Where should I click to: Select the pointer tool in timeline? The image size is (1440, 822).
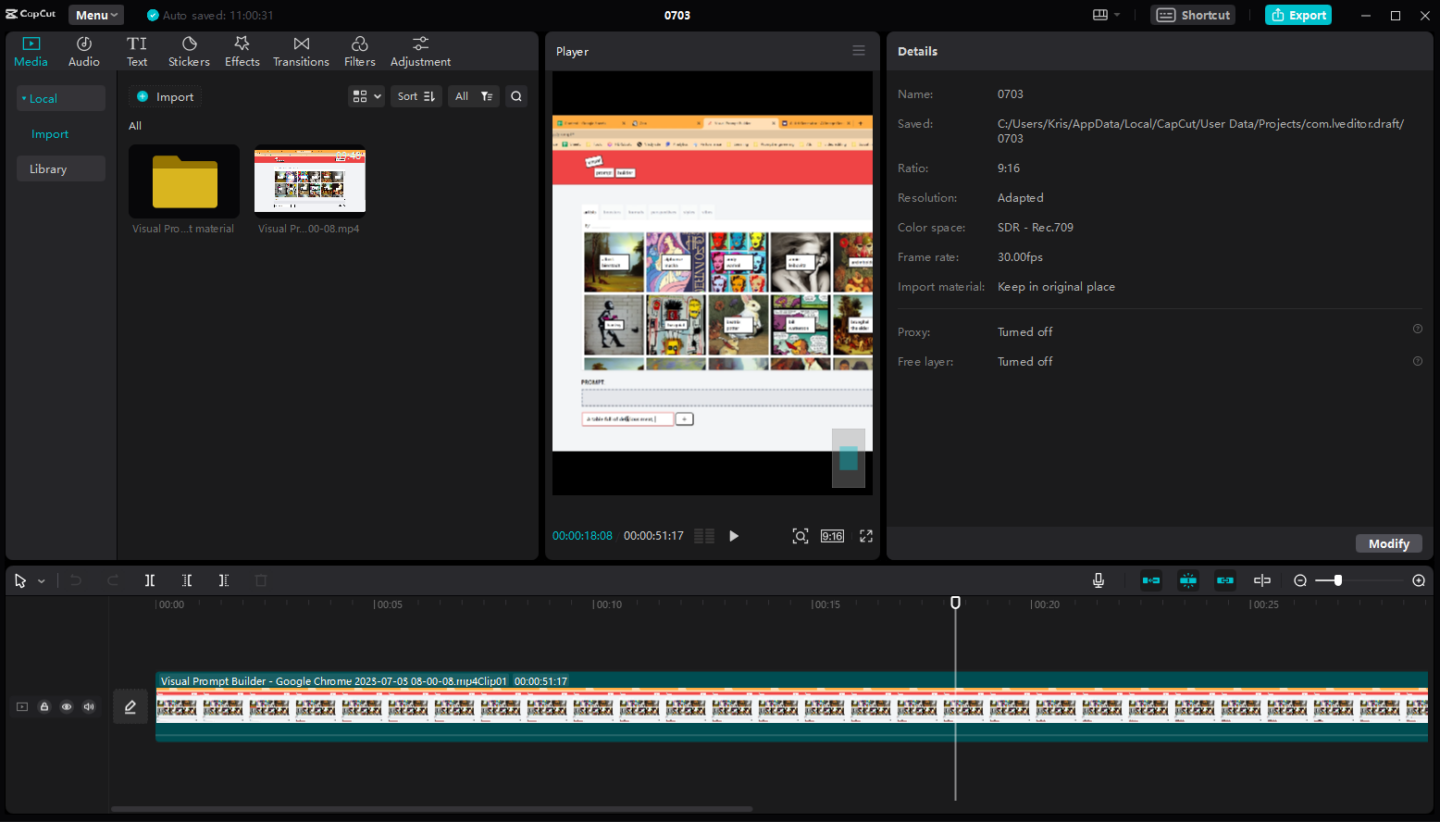[x=21, y=580]
